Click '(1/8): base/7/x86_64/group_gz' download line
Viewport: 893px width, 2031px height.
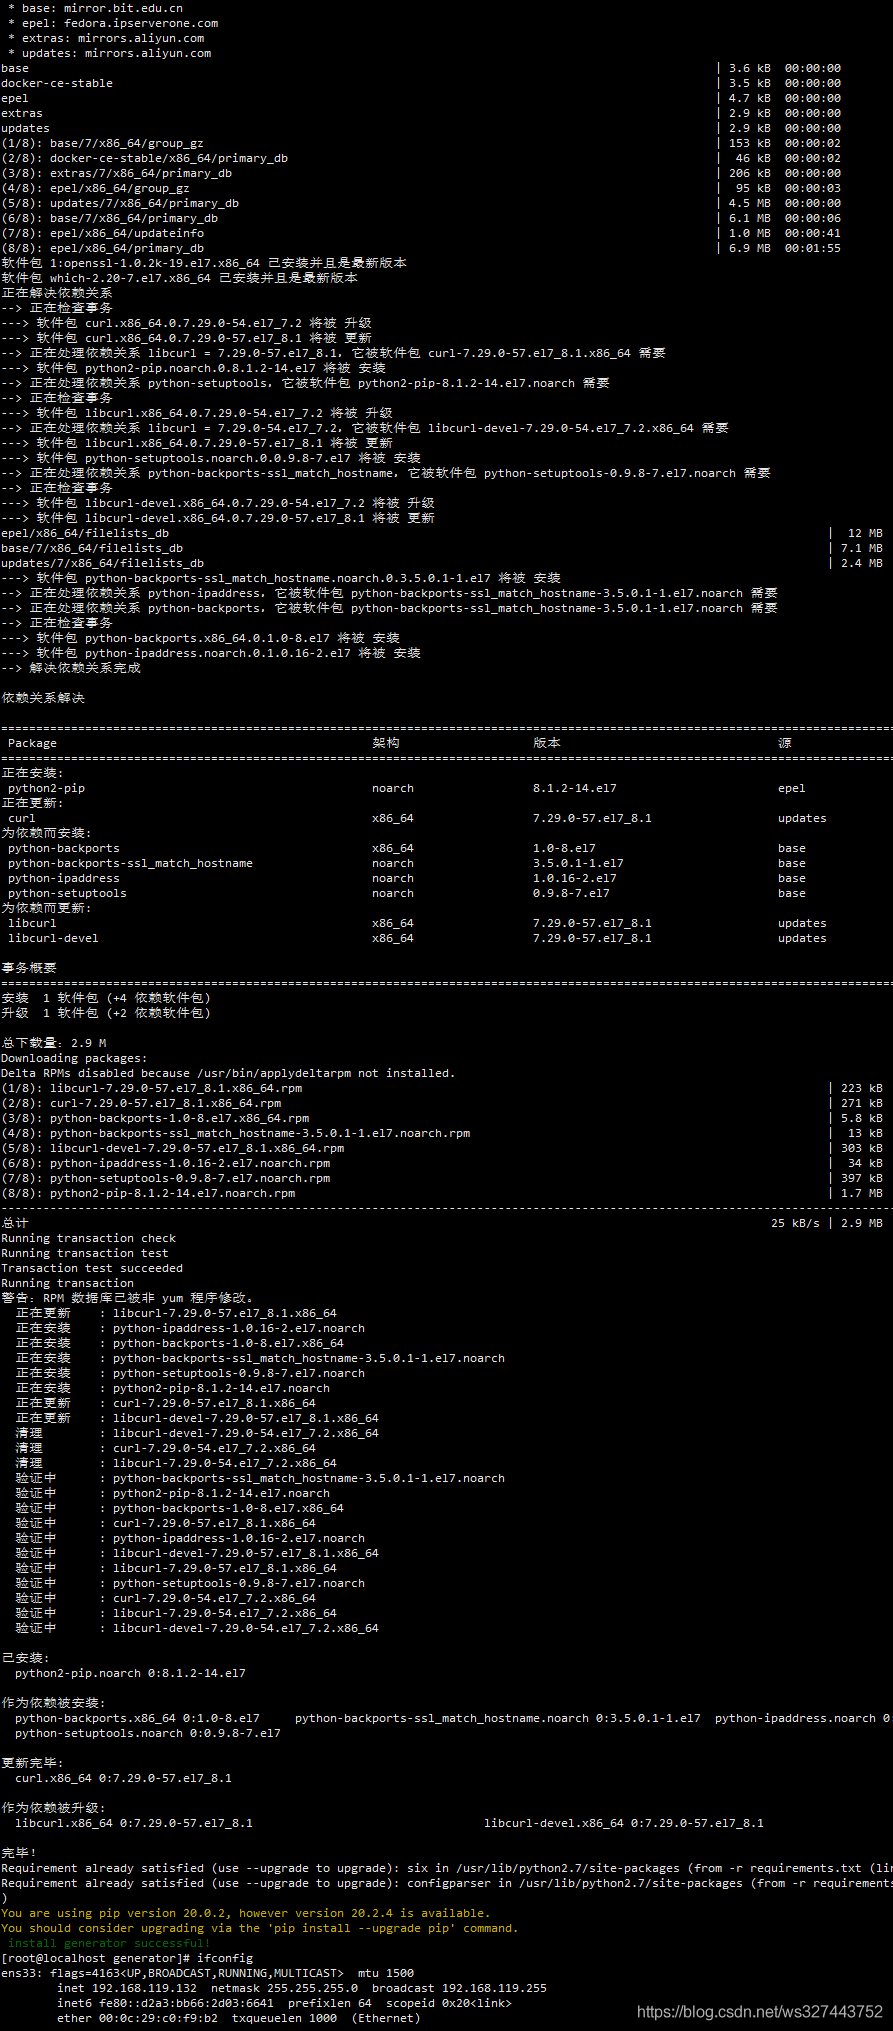click(102, 143)
